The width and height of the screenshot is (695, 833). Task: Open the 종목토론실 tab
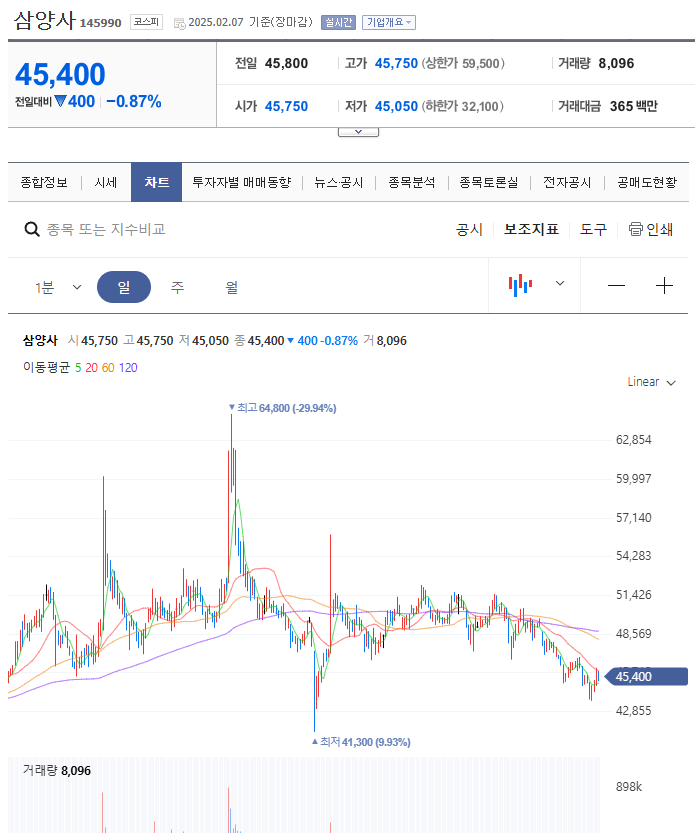pos(489,183)
